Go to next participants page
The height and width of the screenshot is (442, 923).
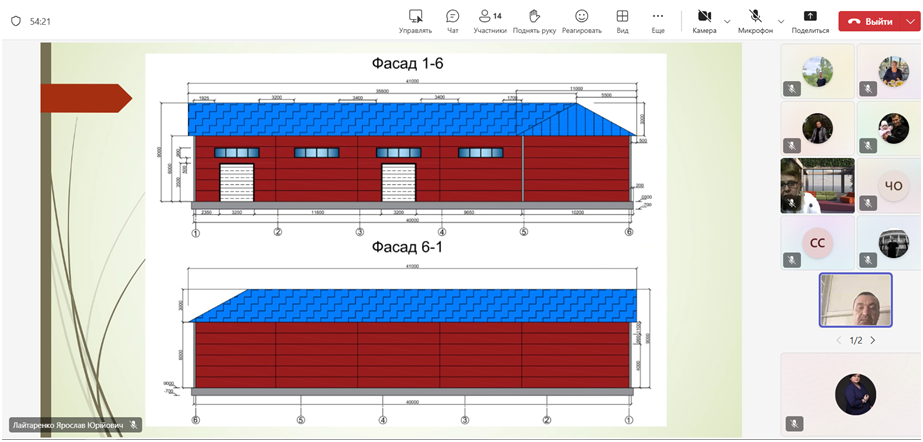point(872,340)
